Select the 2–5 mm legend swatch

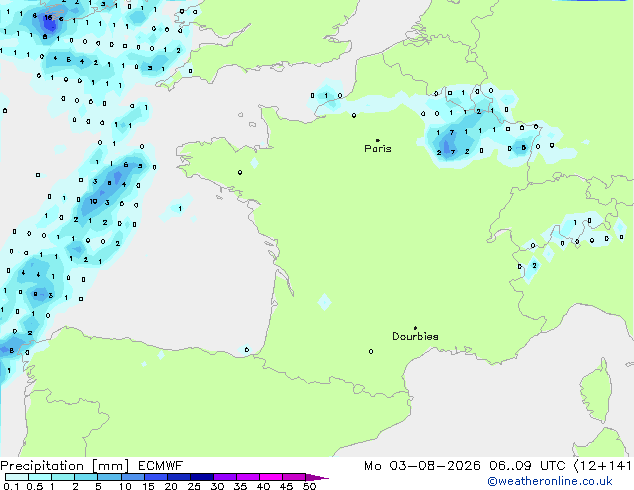coord(86,477)
